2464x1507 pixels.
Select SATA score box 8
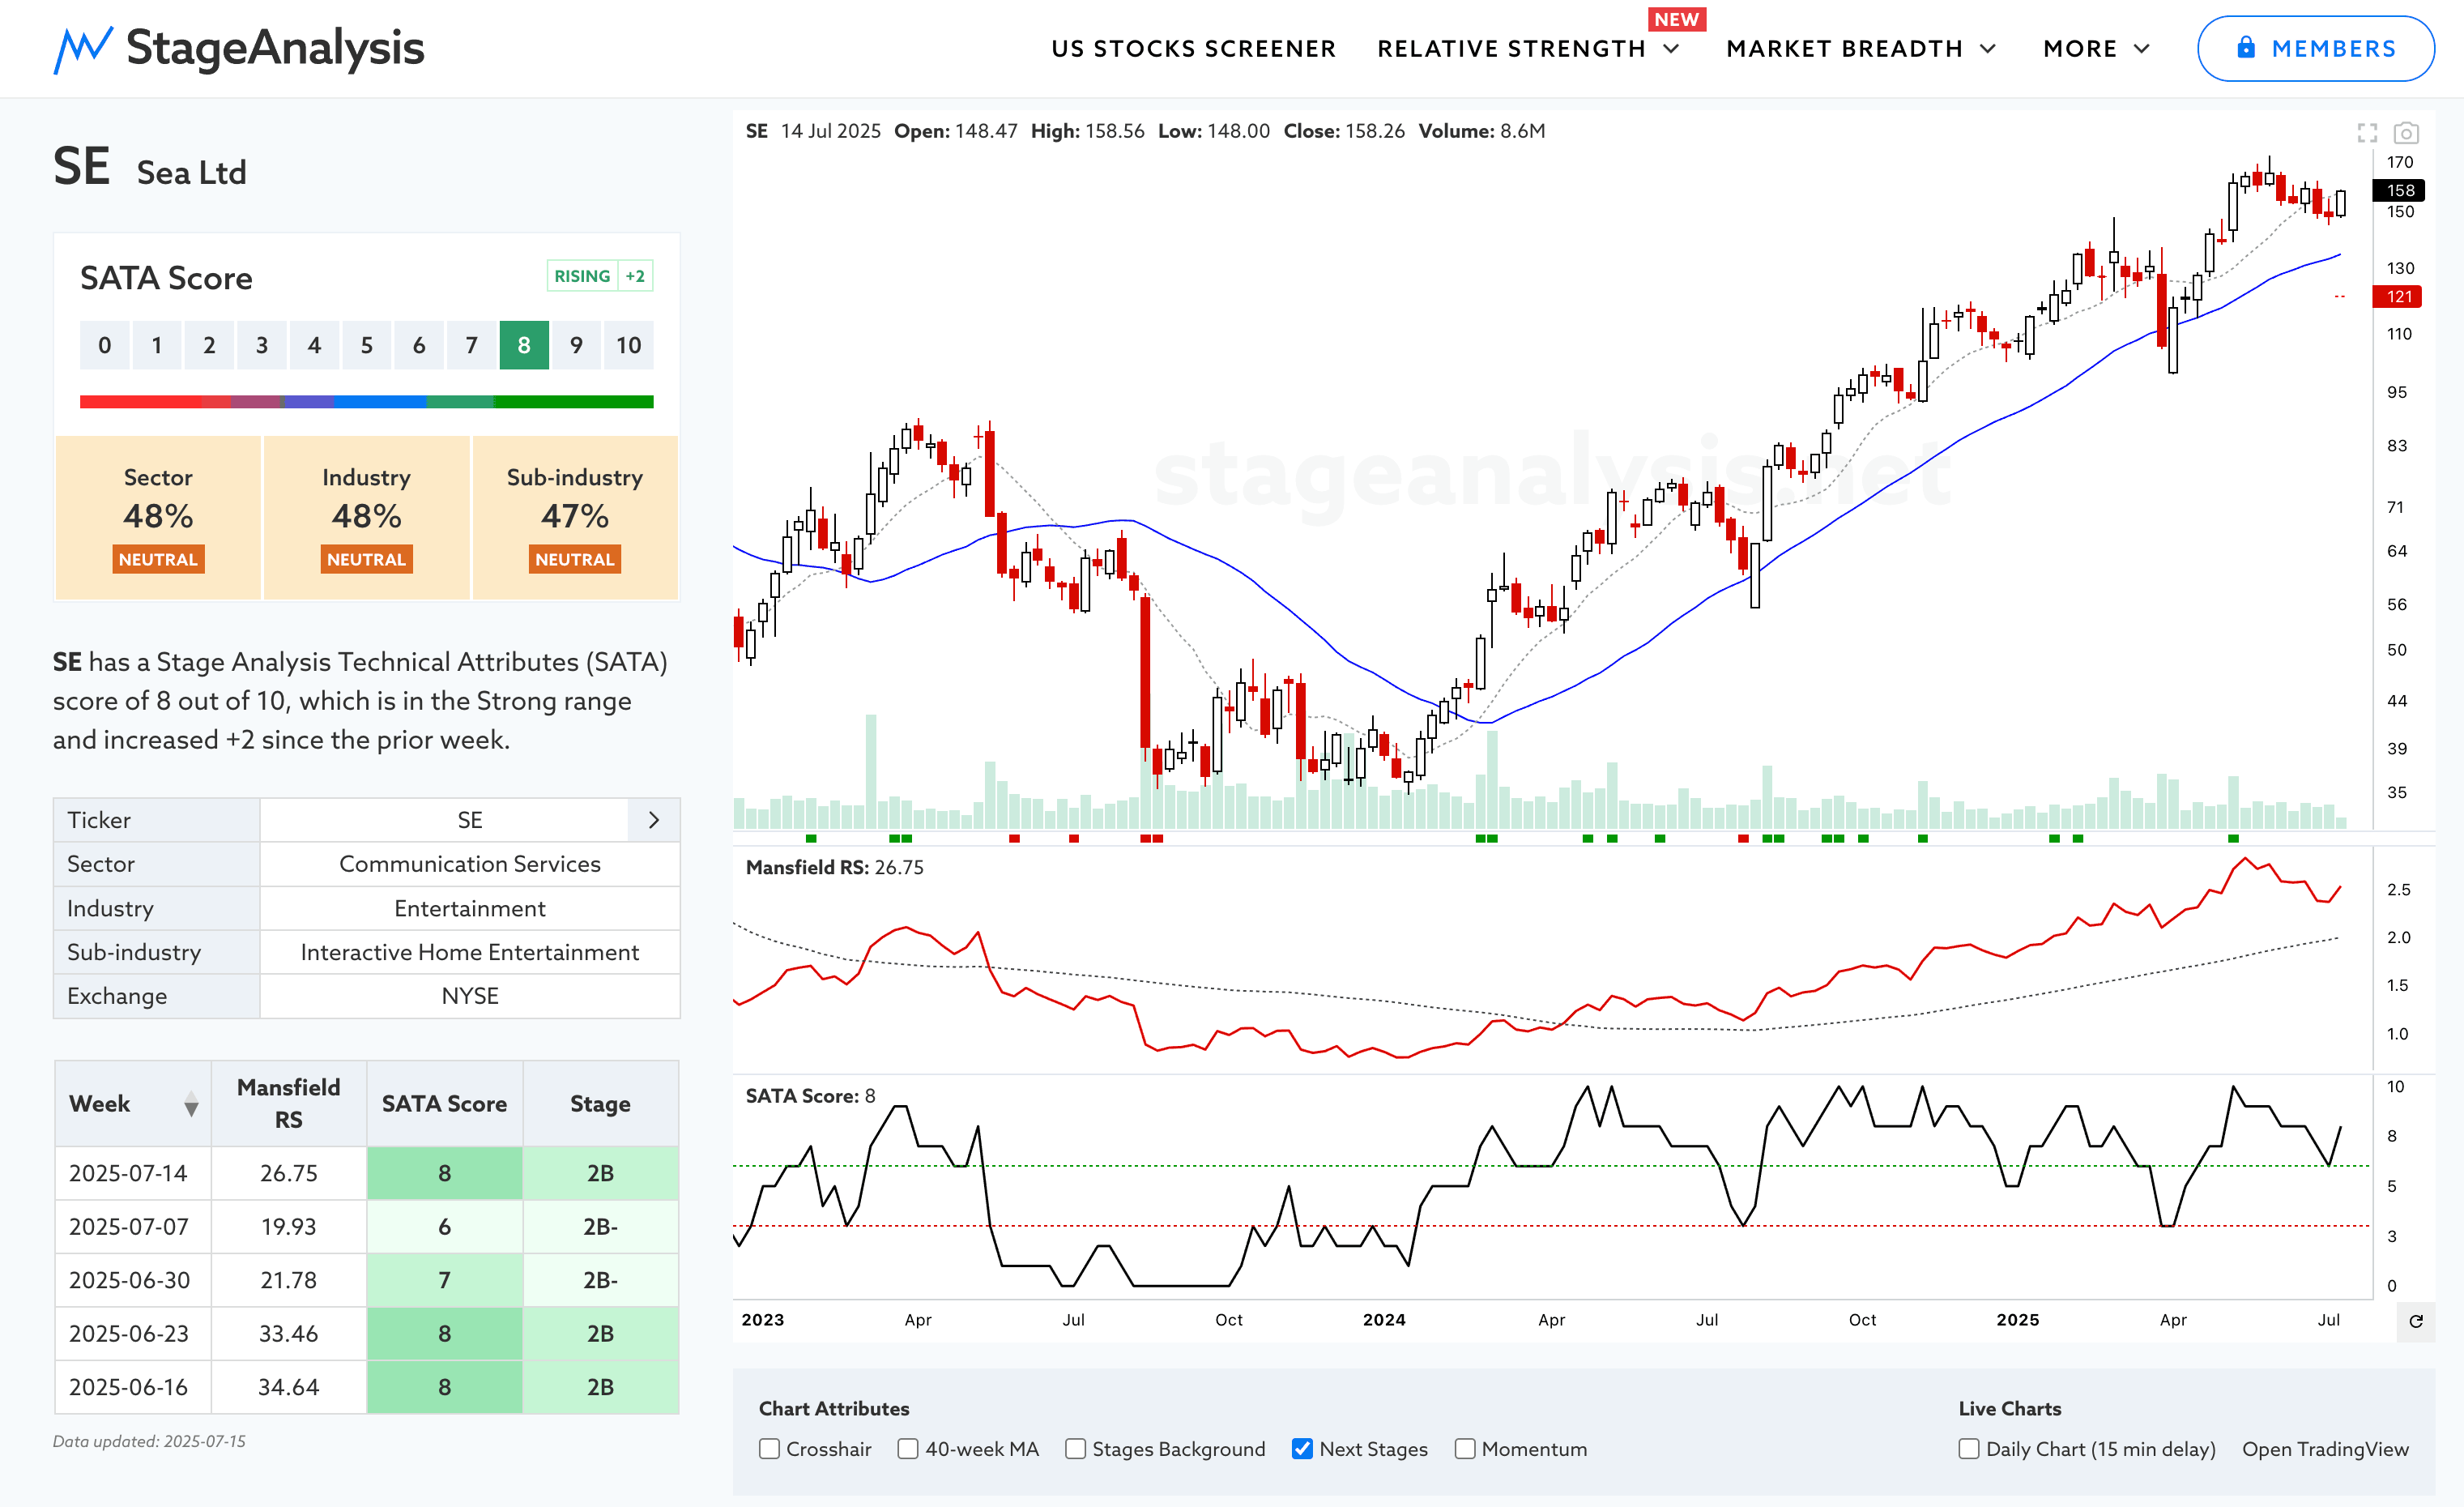[524, 345]
